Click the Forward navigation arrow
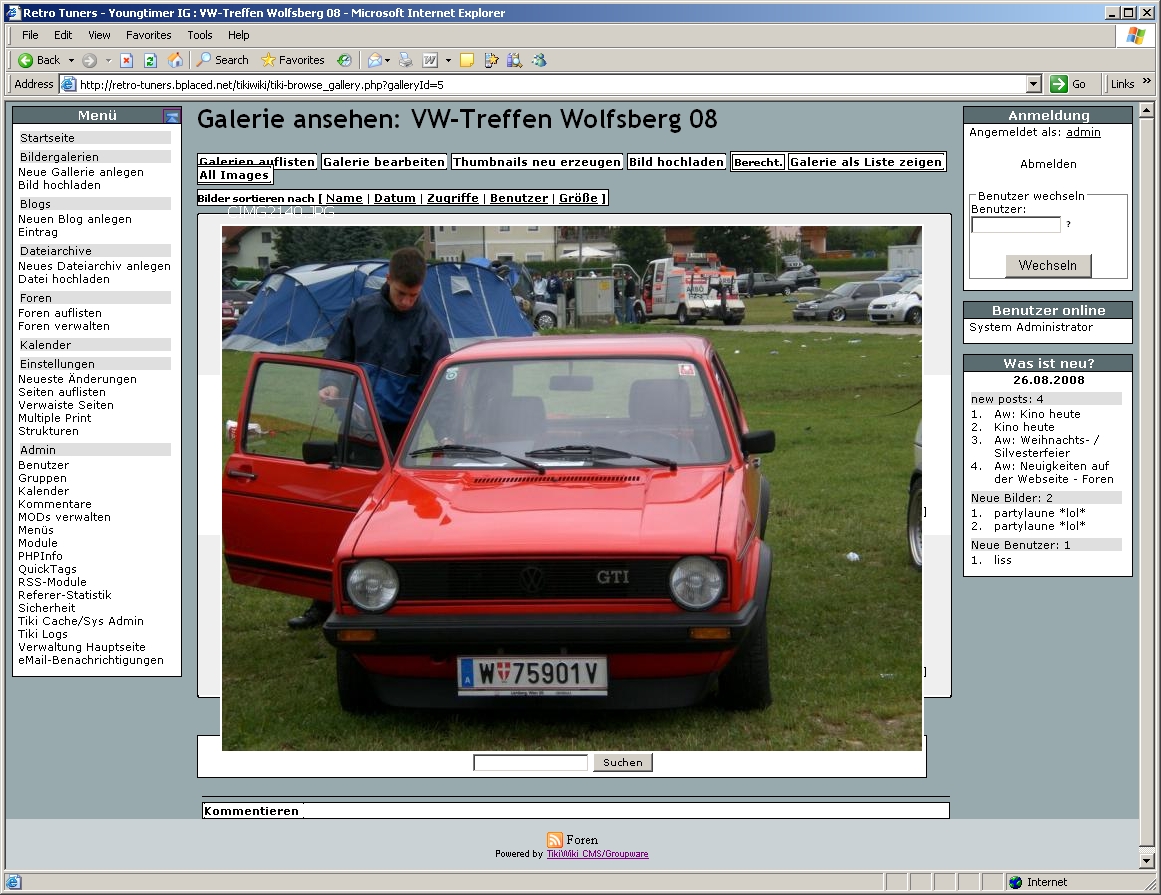Image resolution: width=1161 pixels, height=895 pixels. point(90,60)
